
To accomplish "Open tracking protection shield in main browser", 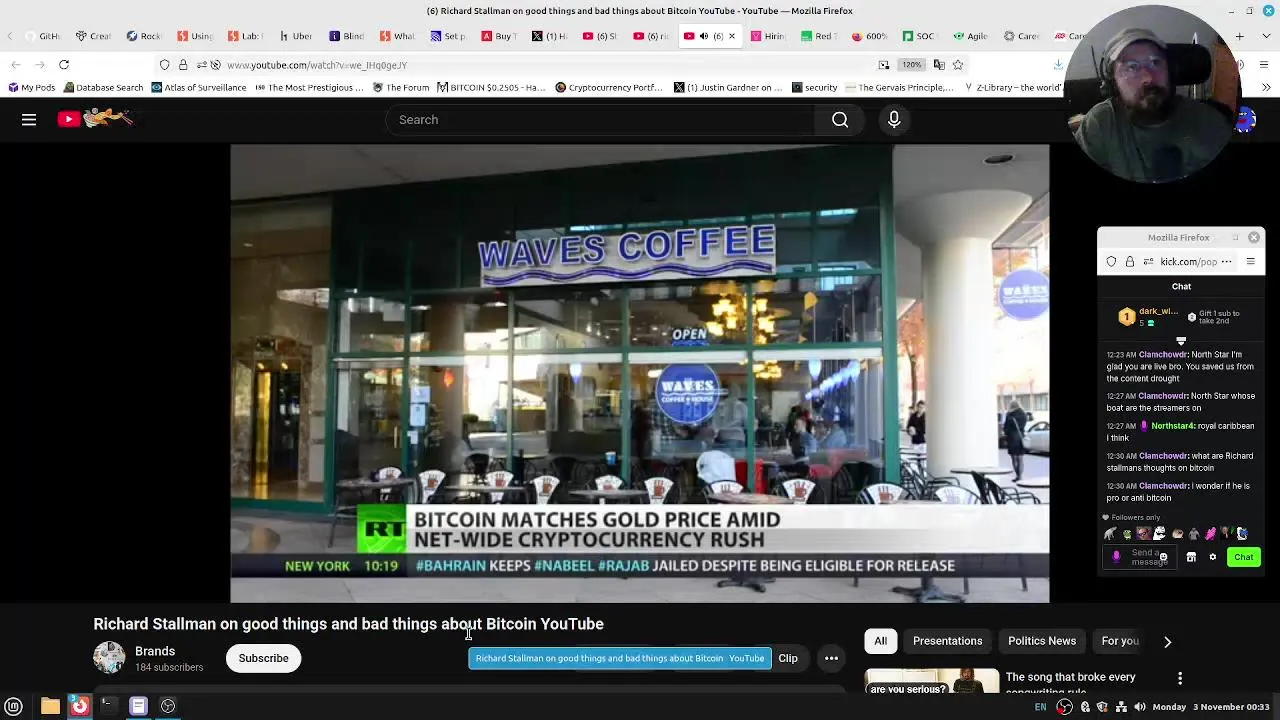I will [165, 65].
